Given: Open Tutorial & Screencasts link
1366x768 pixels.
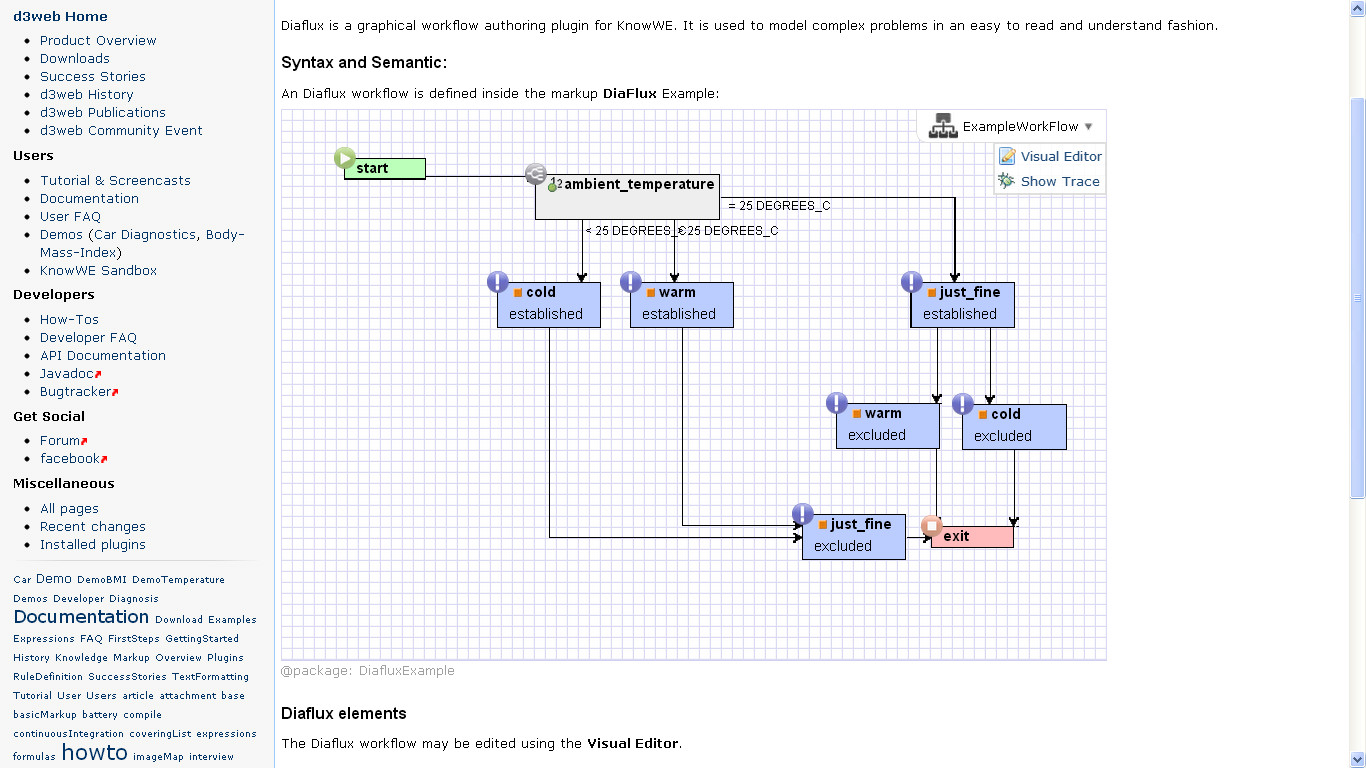Looking at the screenshot, I should click(115, 181).
